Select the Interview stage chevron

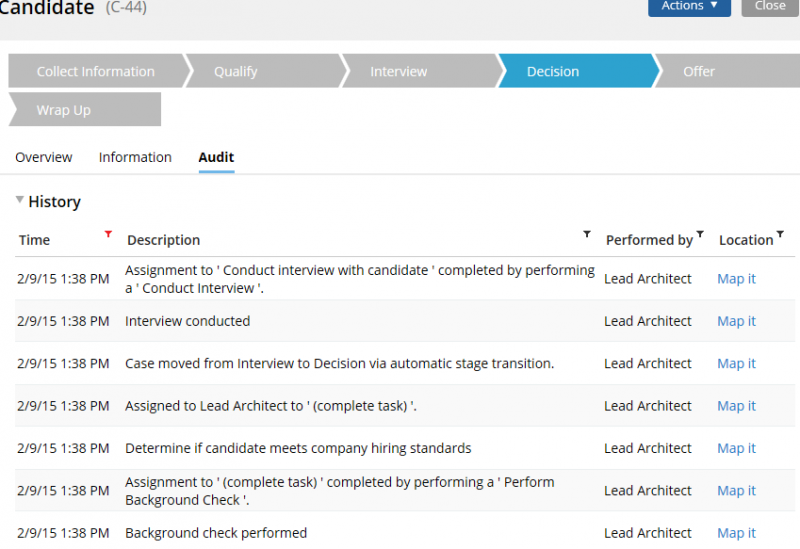click(421, 71)
